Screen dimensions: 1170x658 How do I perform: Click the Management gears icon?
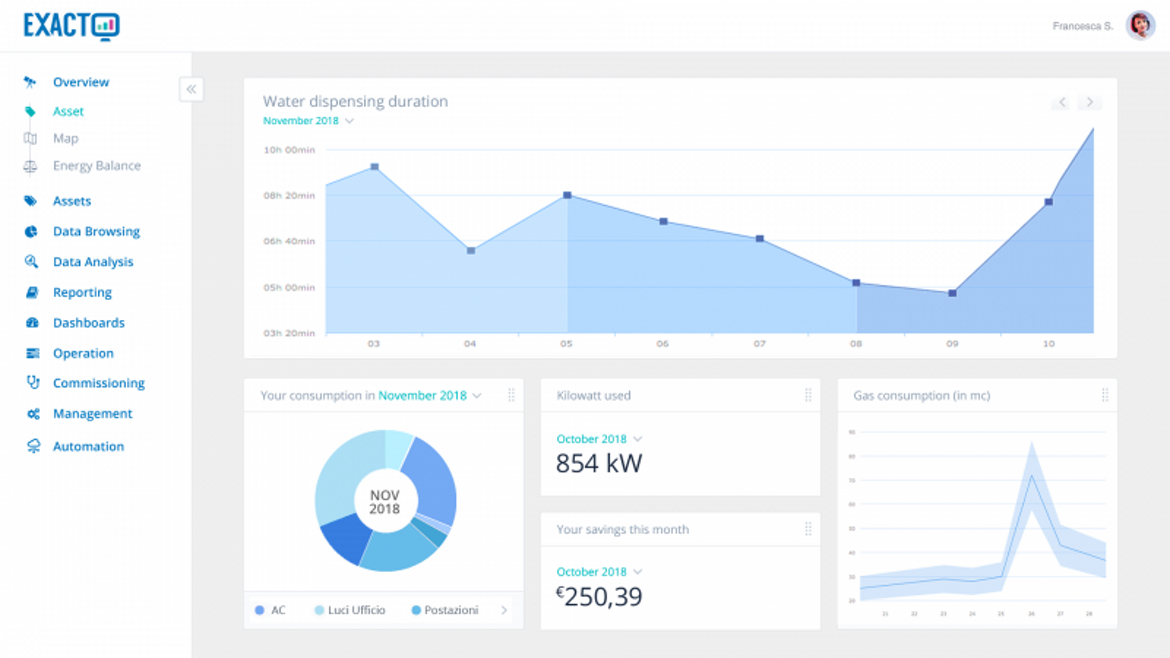pyautogui.click(x=32, y=414)
